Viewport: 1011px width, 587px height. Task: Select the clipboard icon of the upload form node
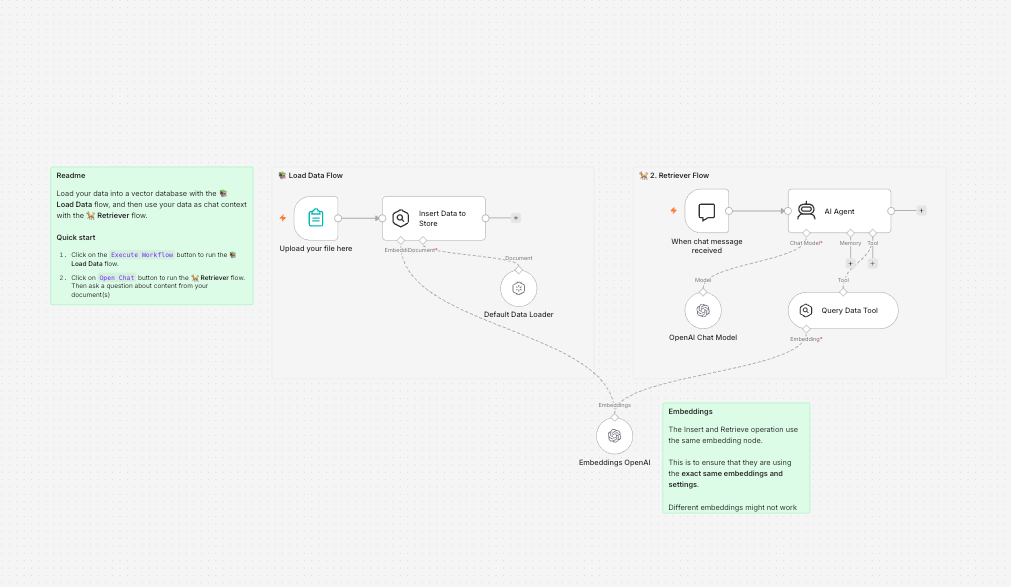[x=316, y=218]
